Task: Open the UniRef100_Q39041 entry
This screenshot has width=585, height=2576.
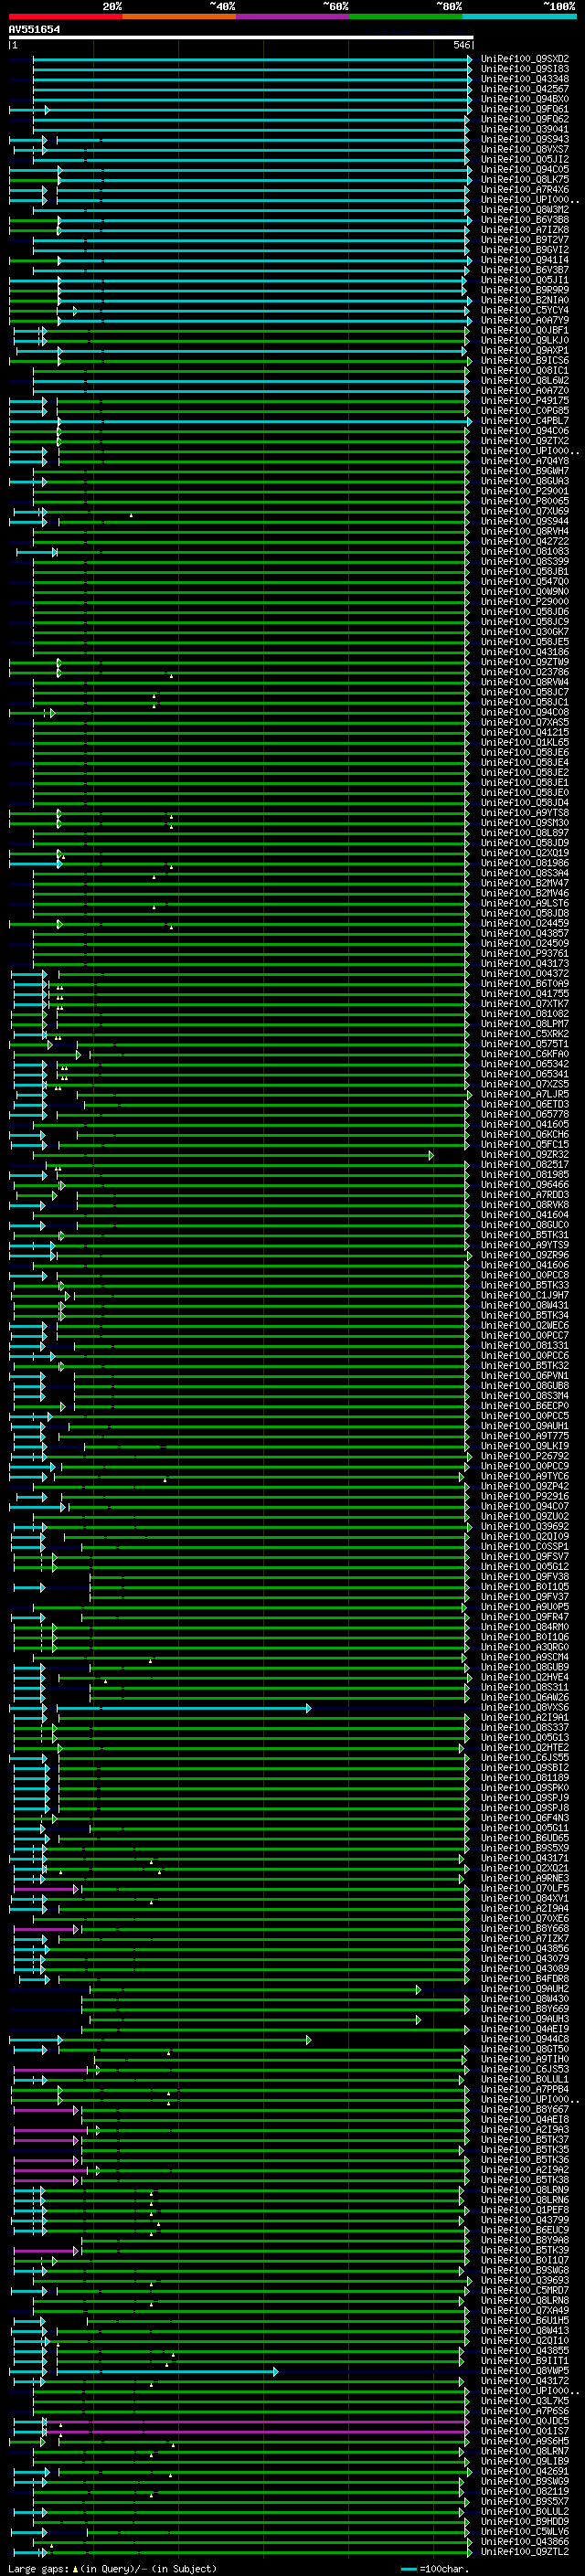Action: coord(525,129)
